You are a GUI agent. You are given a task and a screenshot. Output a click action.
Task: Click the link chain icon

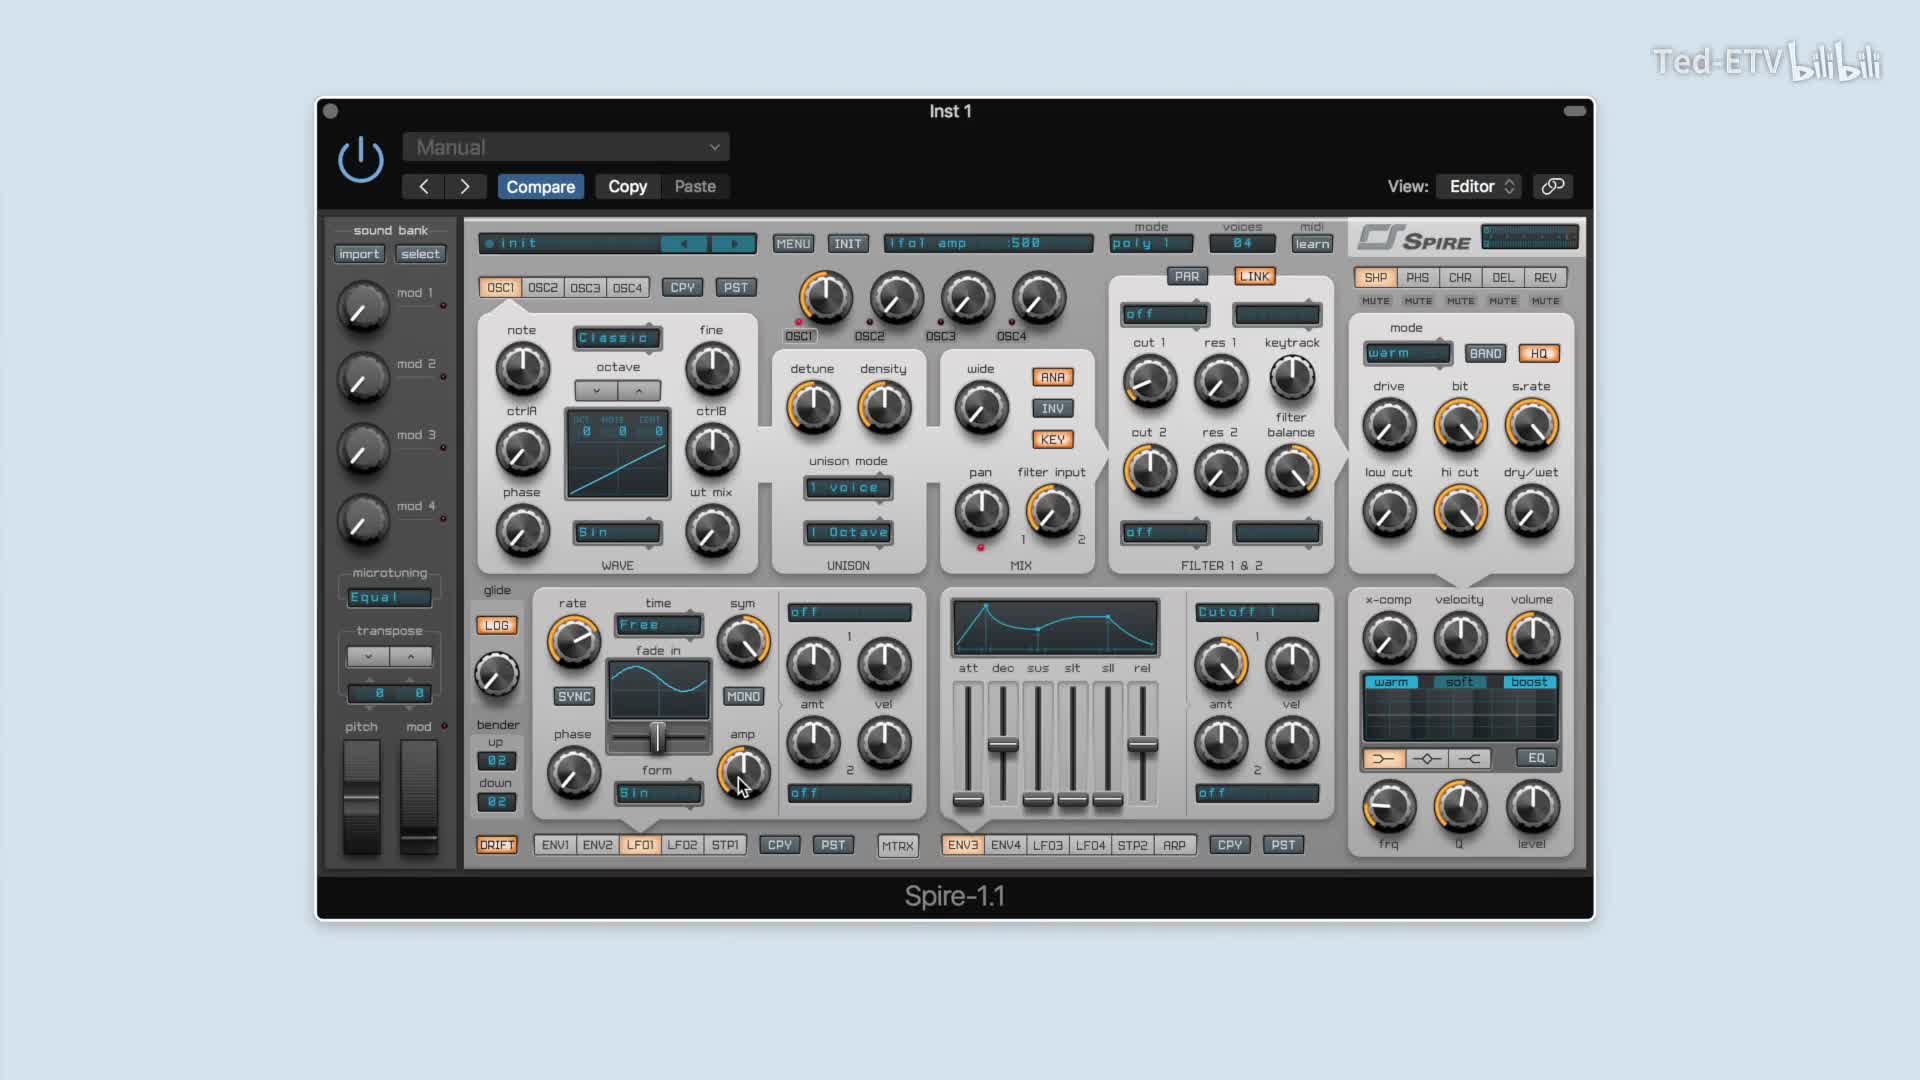(1552, 186)
